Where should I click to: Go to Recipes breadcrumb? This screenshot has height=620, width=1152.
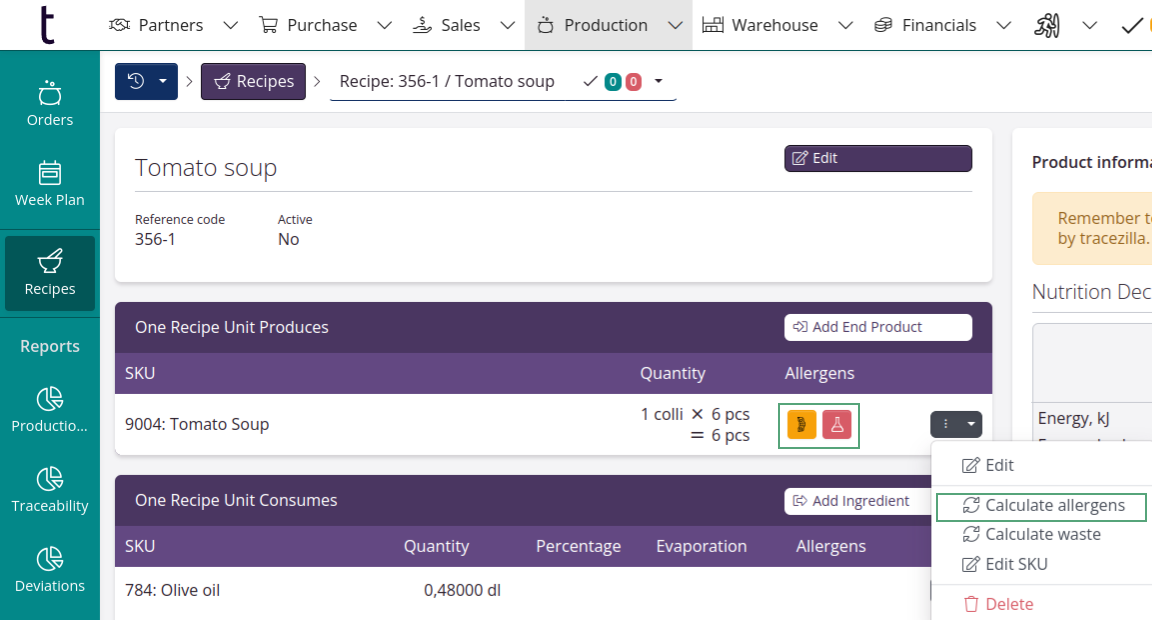[x=253, y=81]
